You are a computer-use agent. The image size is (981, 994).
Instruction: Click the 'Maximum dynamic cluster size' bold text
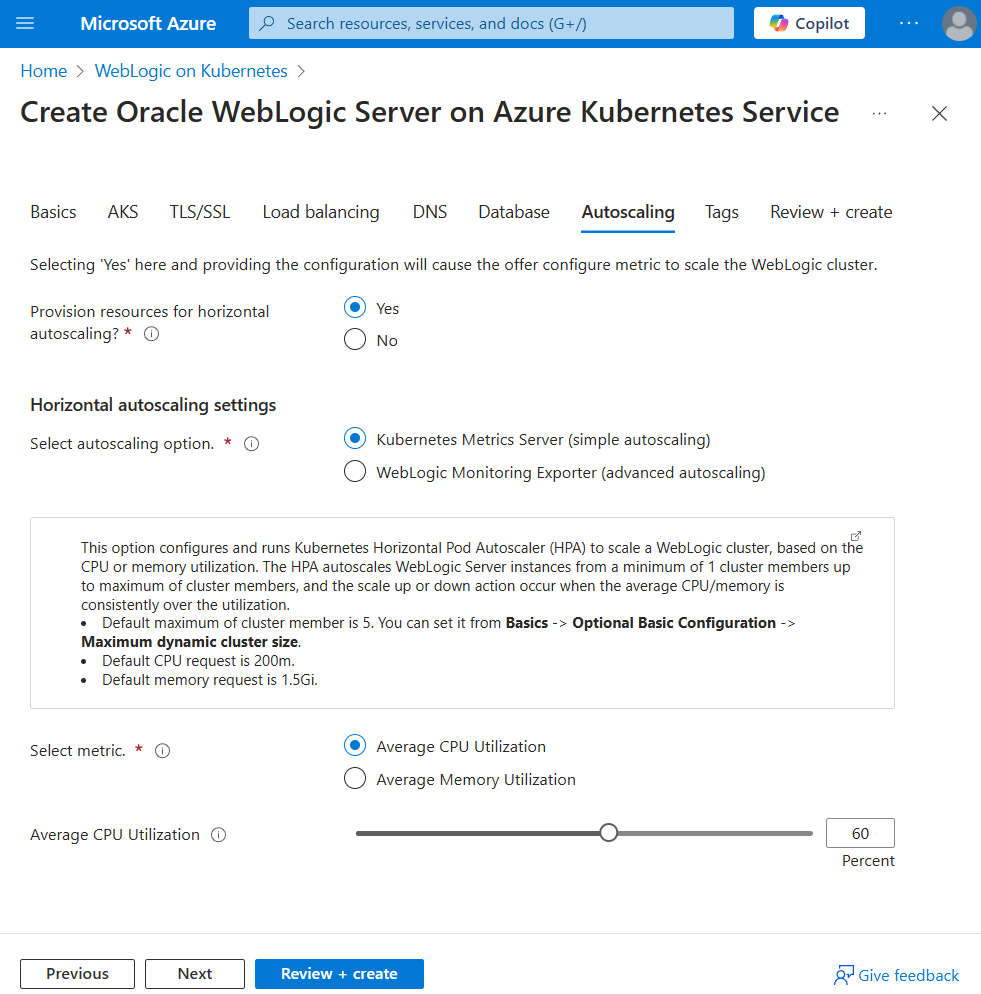190,642
